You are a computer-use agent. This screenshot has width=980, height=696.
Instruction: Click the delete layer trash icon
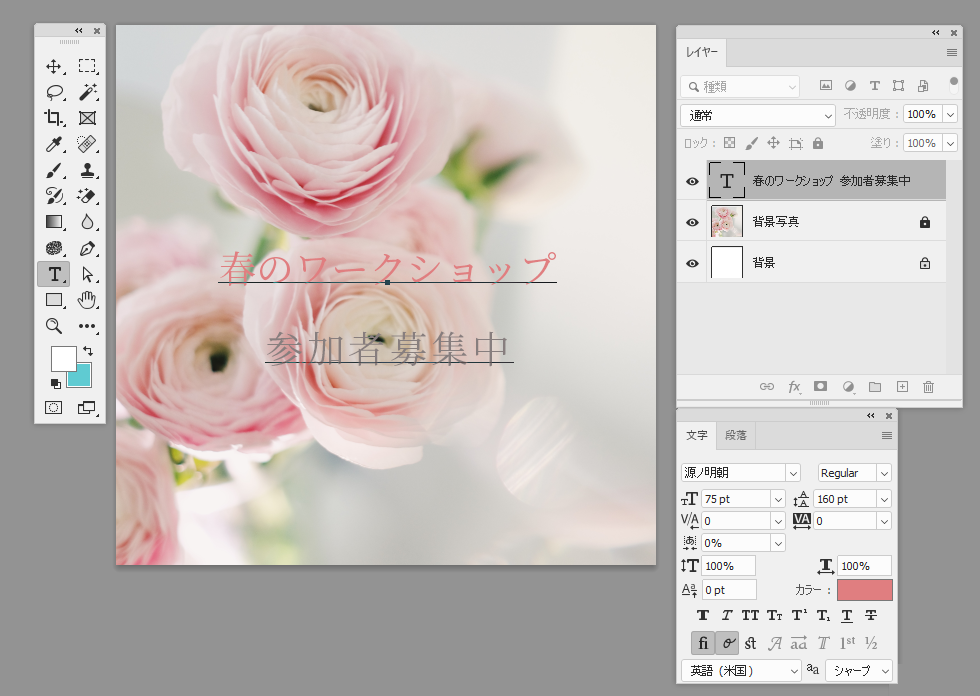pos(928,387)
